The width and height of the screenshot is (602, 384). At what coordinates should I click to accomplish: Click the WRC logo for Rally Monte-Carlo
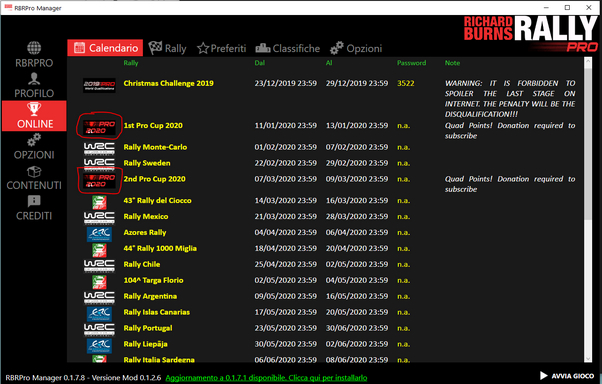pos(99,148)
